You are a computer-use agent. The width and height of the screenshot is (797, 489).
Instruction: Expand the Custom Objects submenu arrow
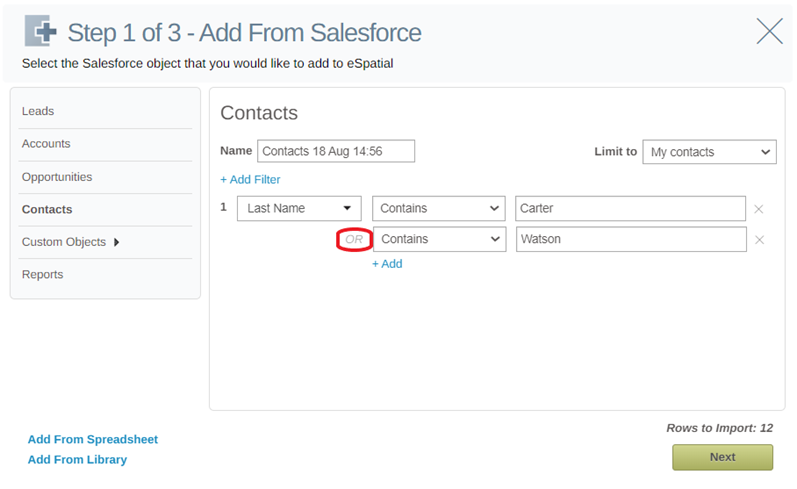tap(116, 242)
